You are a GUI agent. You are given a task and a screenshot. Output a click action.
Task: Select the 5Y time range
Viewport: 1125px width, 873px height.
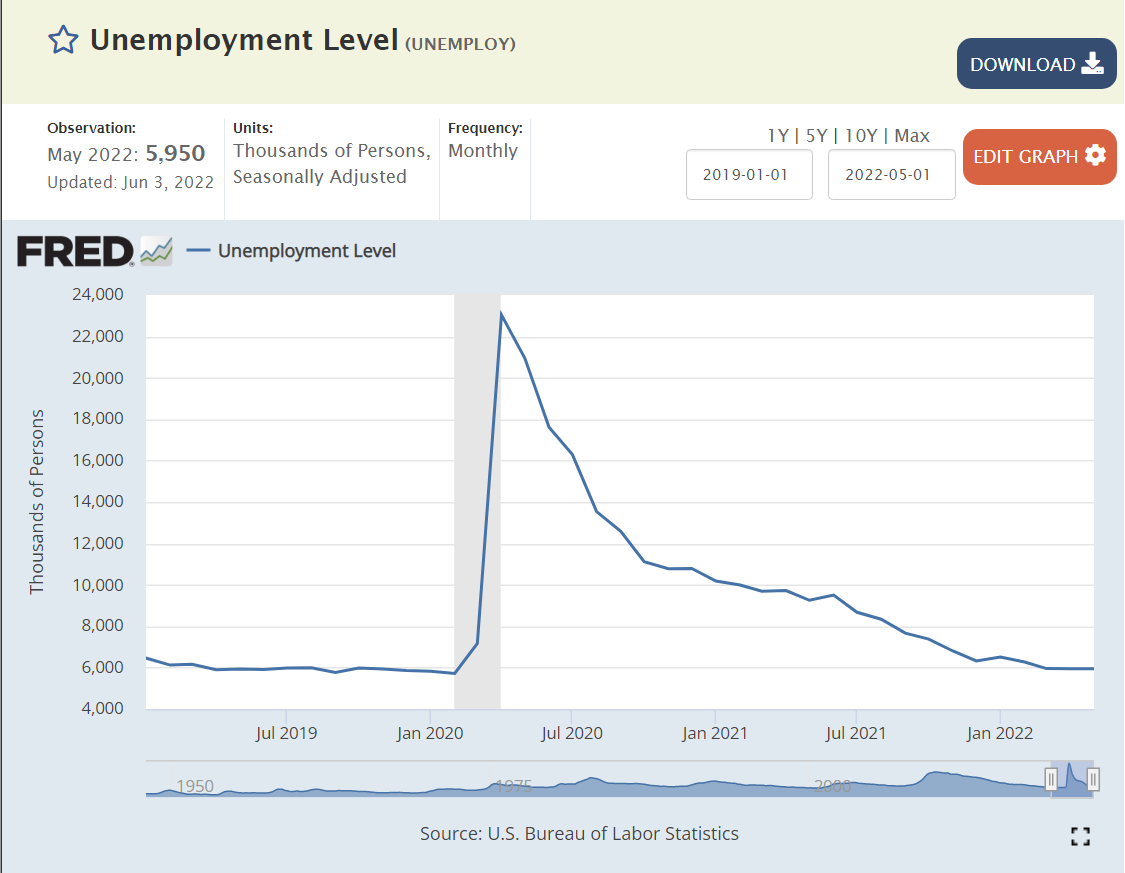coord(816,136)
